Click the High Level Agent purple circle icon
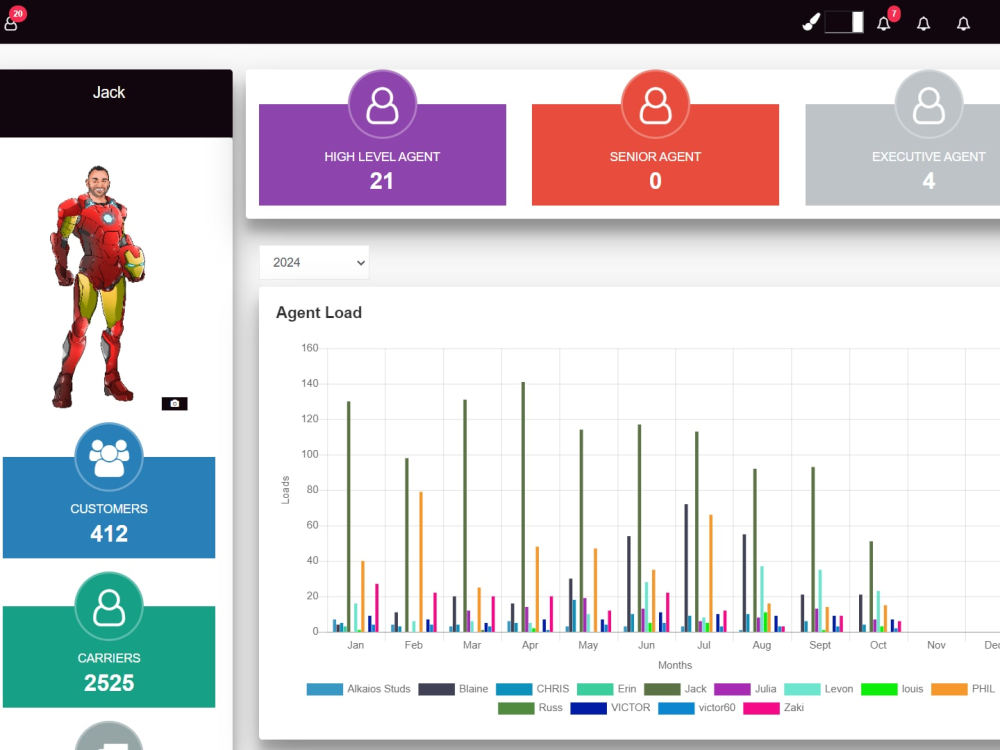 tap(381, 103)
